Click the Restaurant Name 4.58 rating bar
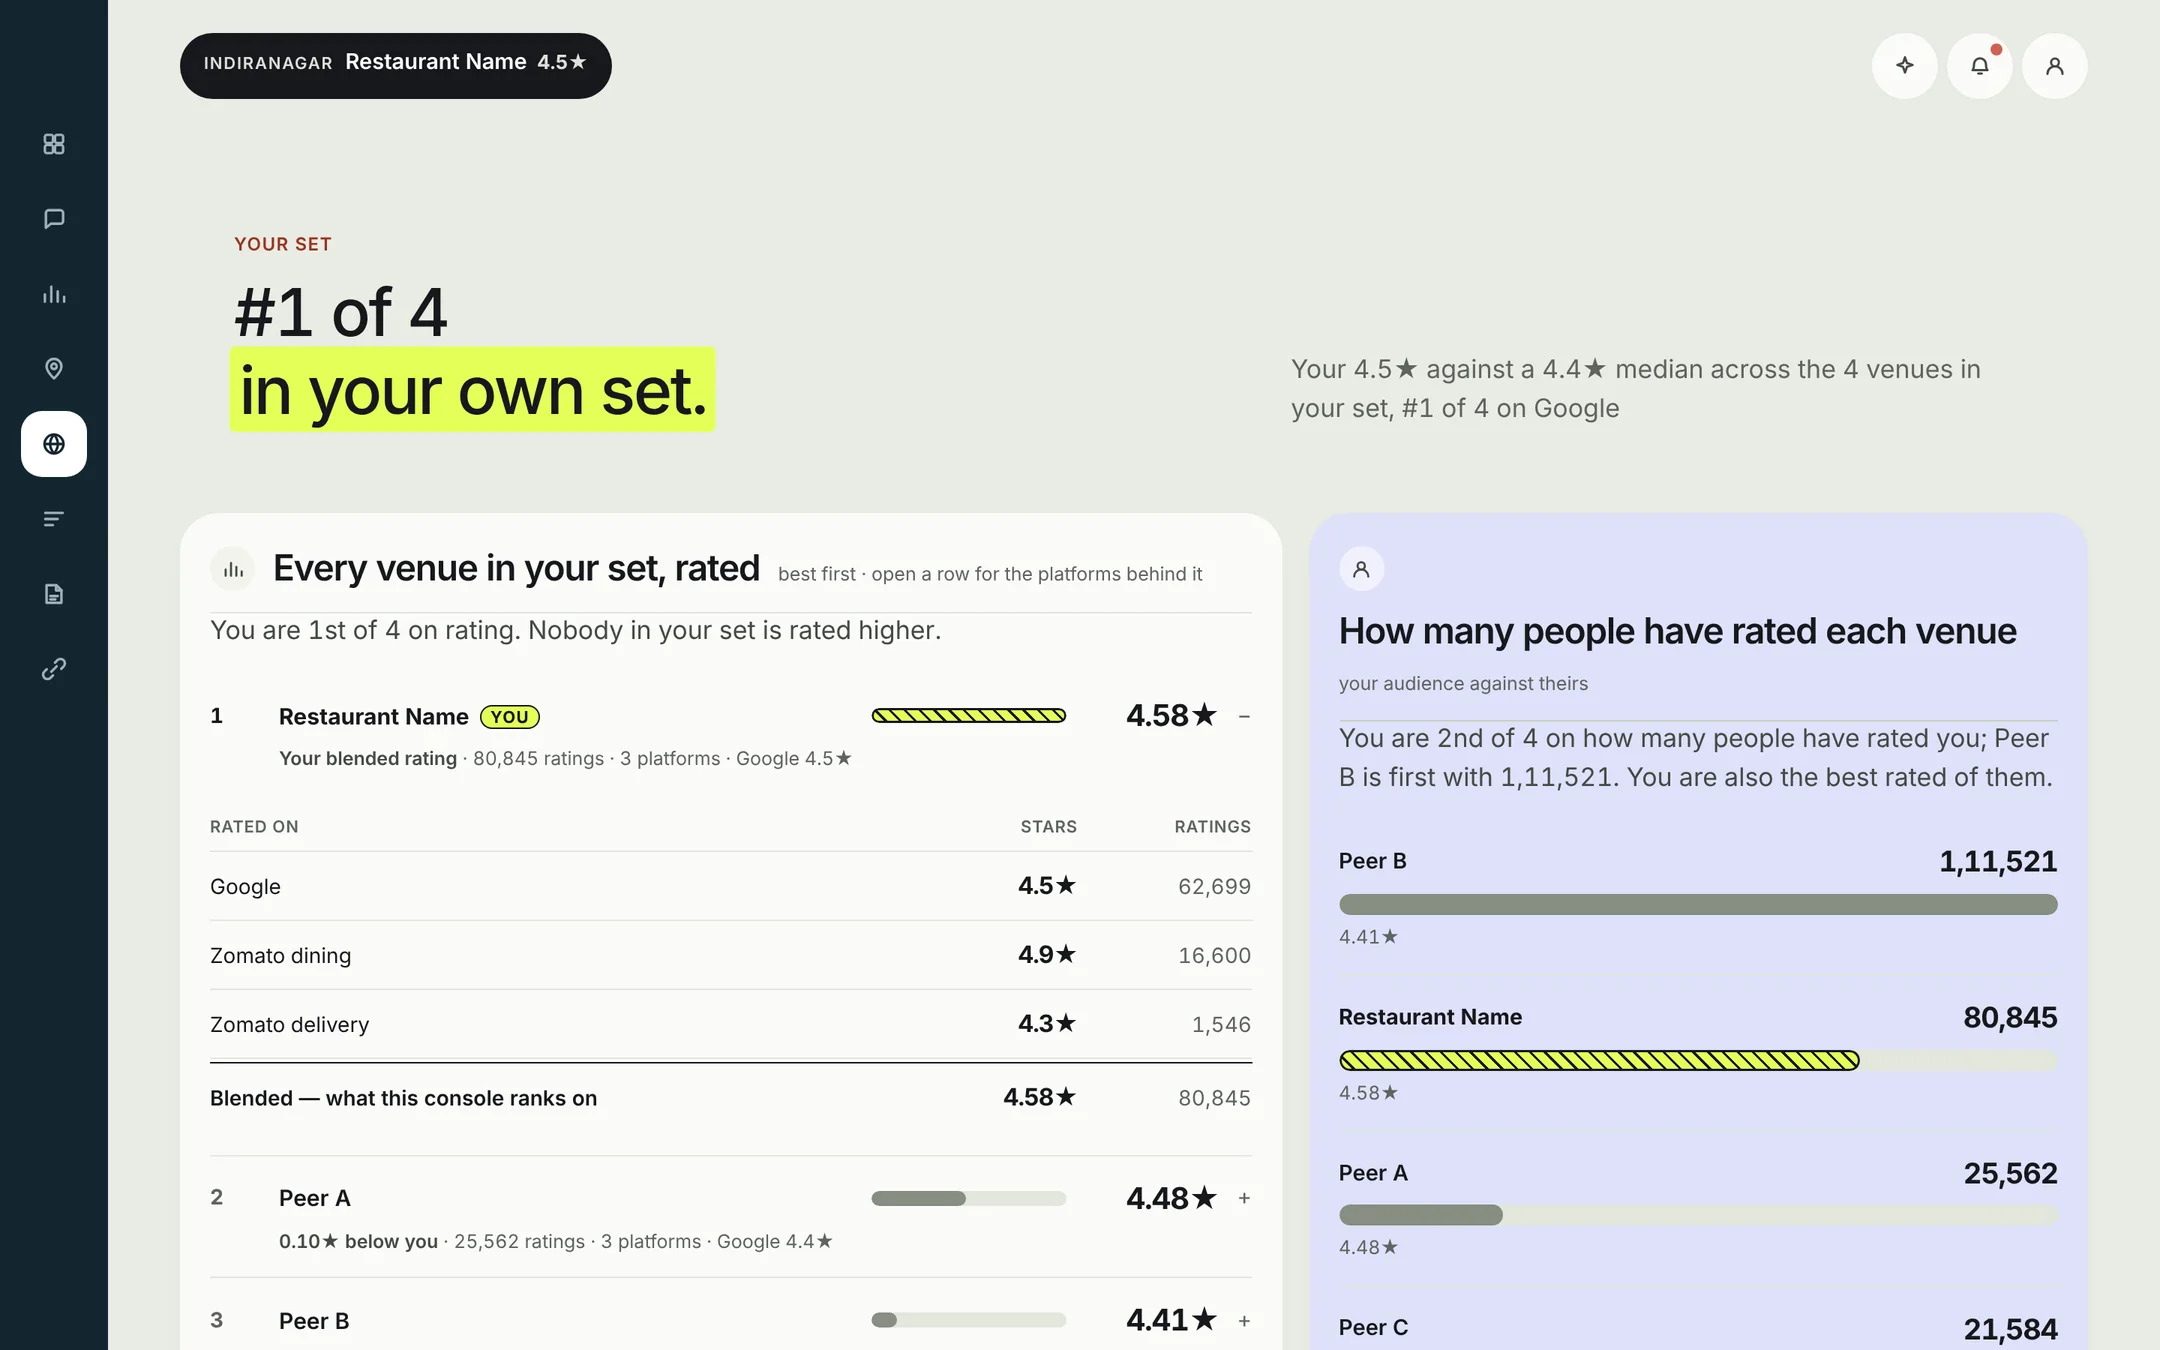This screenshot has width=2160, height=1350. 968,715
